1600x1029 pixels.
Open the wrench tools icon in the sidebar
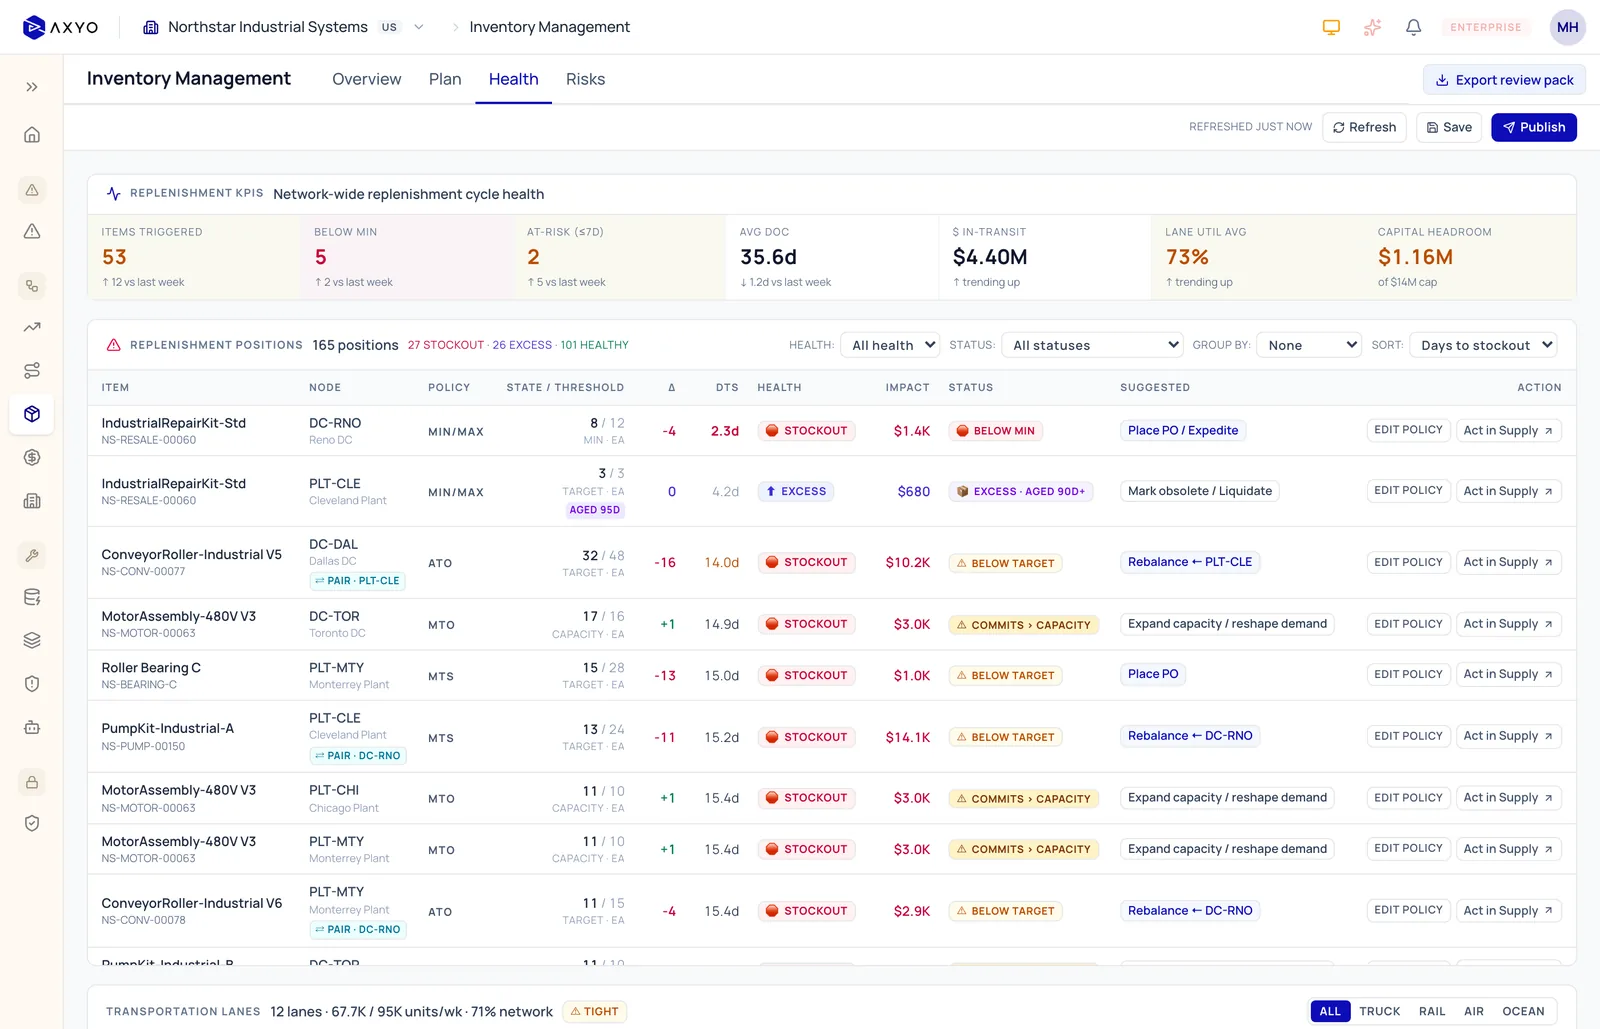[32, 556]
